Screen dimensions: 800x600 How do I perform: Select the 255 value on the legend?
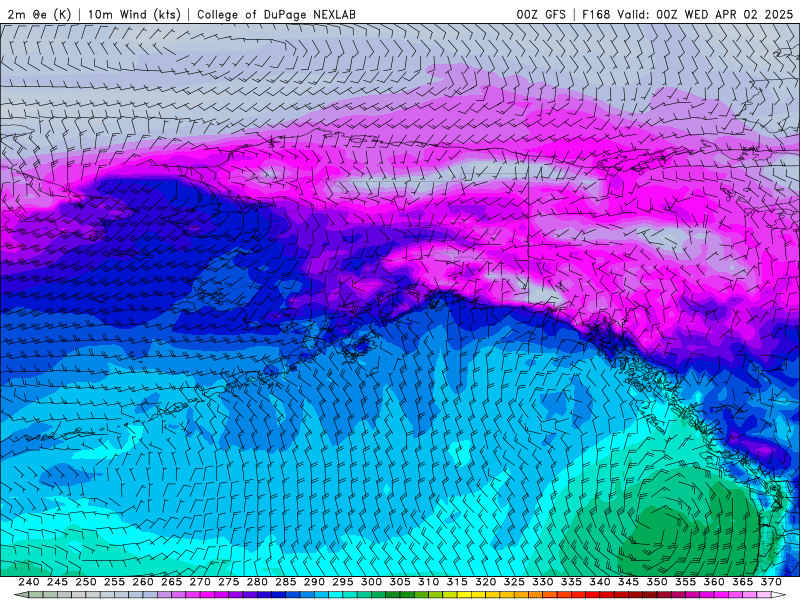(x=114, y=582)
